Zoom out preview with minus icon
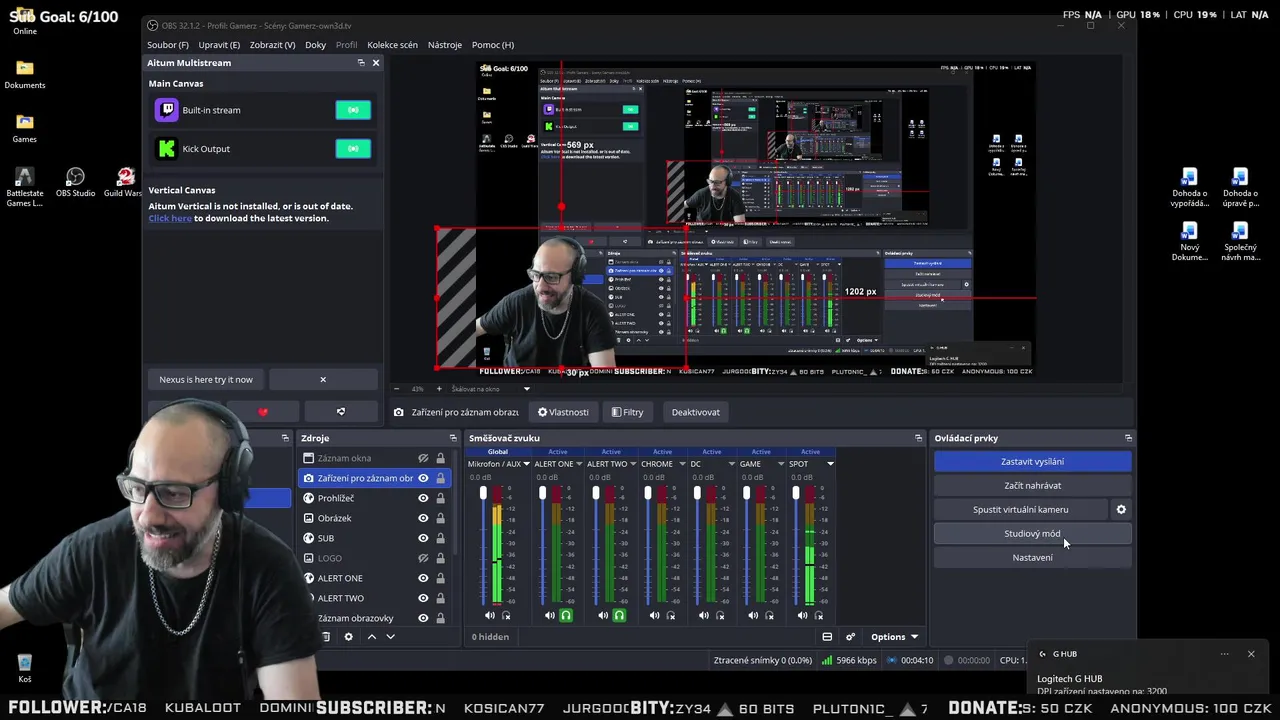1280x720 pixels. [396, 389]
